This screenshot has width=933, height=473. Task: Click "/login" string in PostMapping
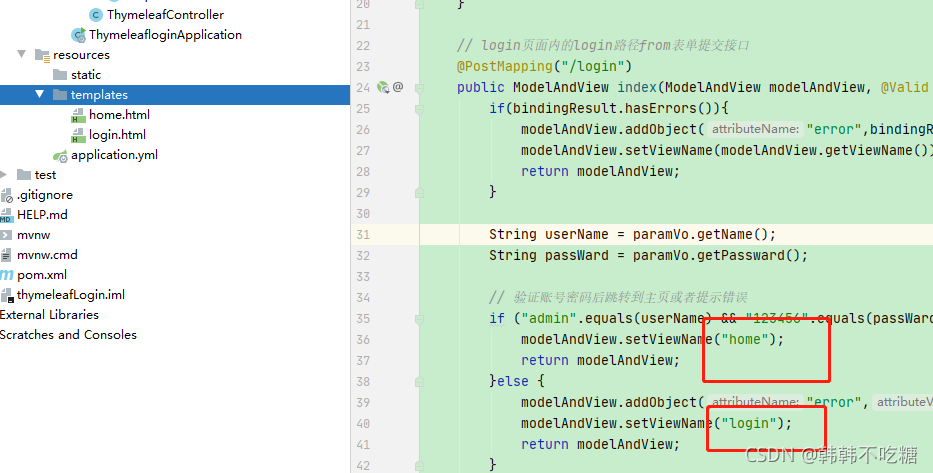tap(593, 66)
